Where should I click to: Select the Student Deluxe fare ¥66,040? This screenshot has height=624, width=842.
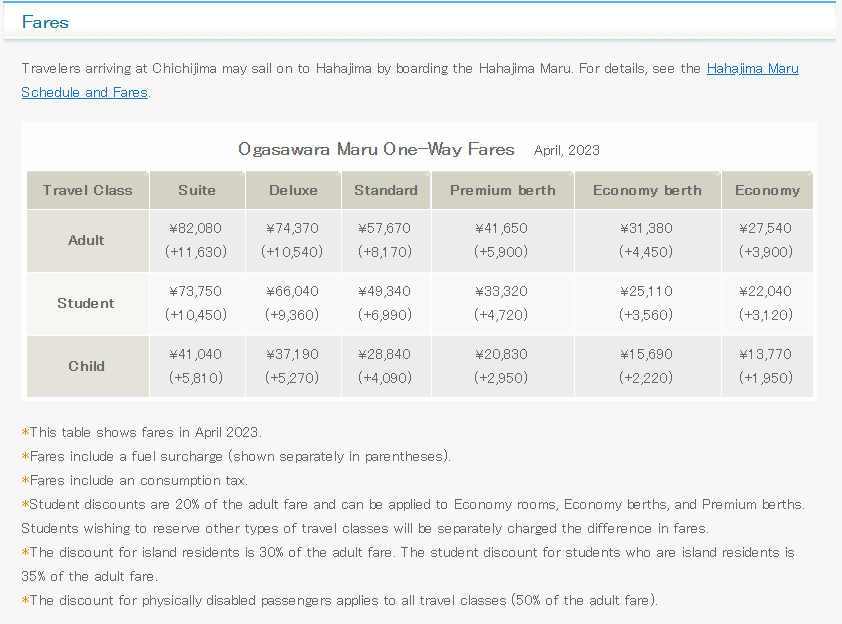(293, 291)
